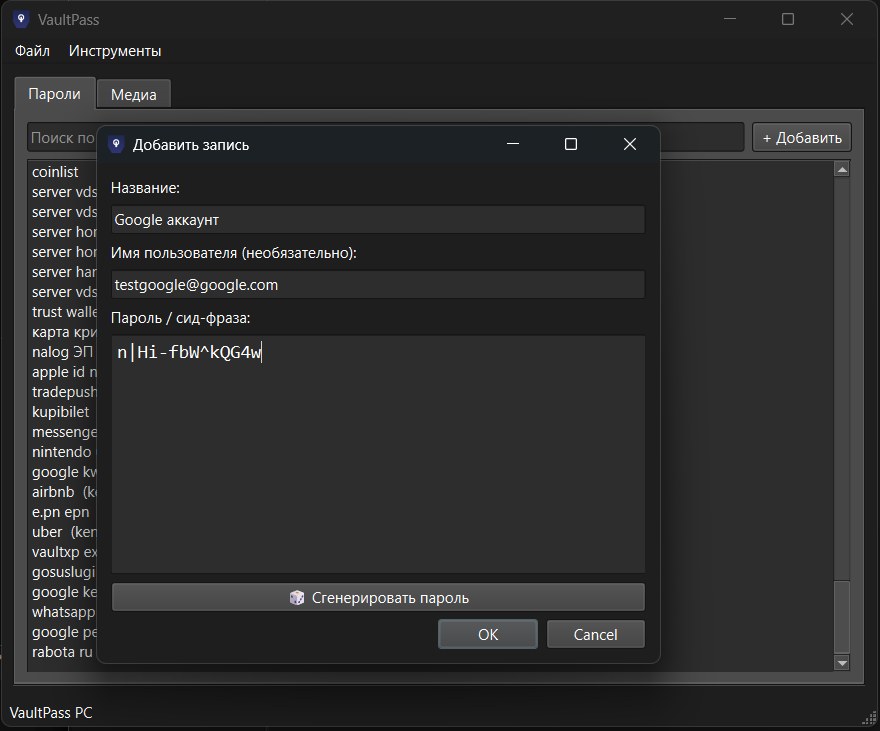Select the rabota ru entry

click(x=62, y=652)
